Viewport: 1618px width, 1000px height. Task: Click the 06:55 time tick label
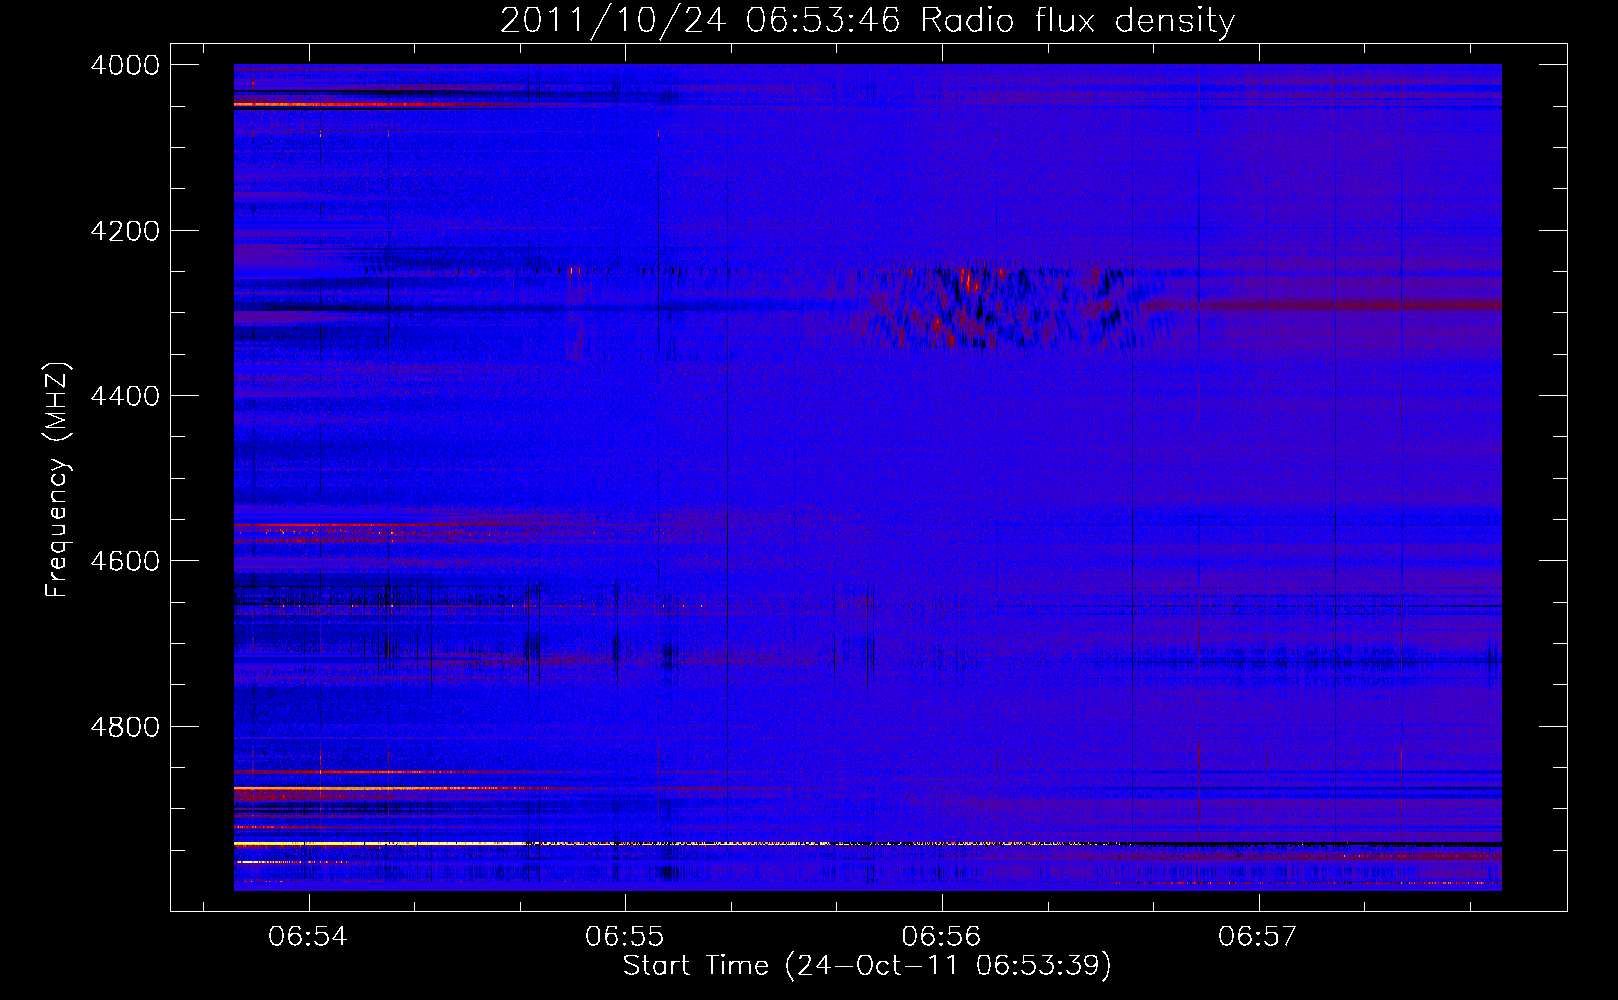pos(625,936)
